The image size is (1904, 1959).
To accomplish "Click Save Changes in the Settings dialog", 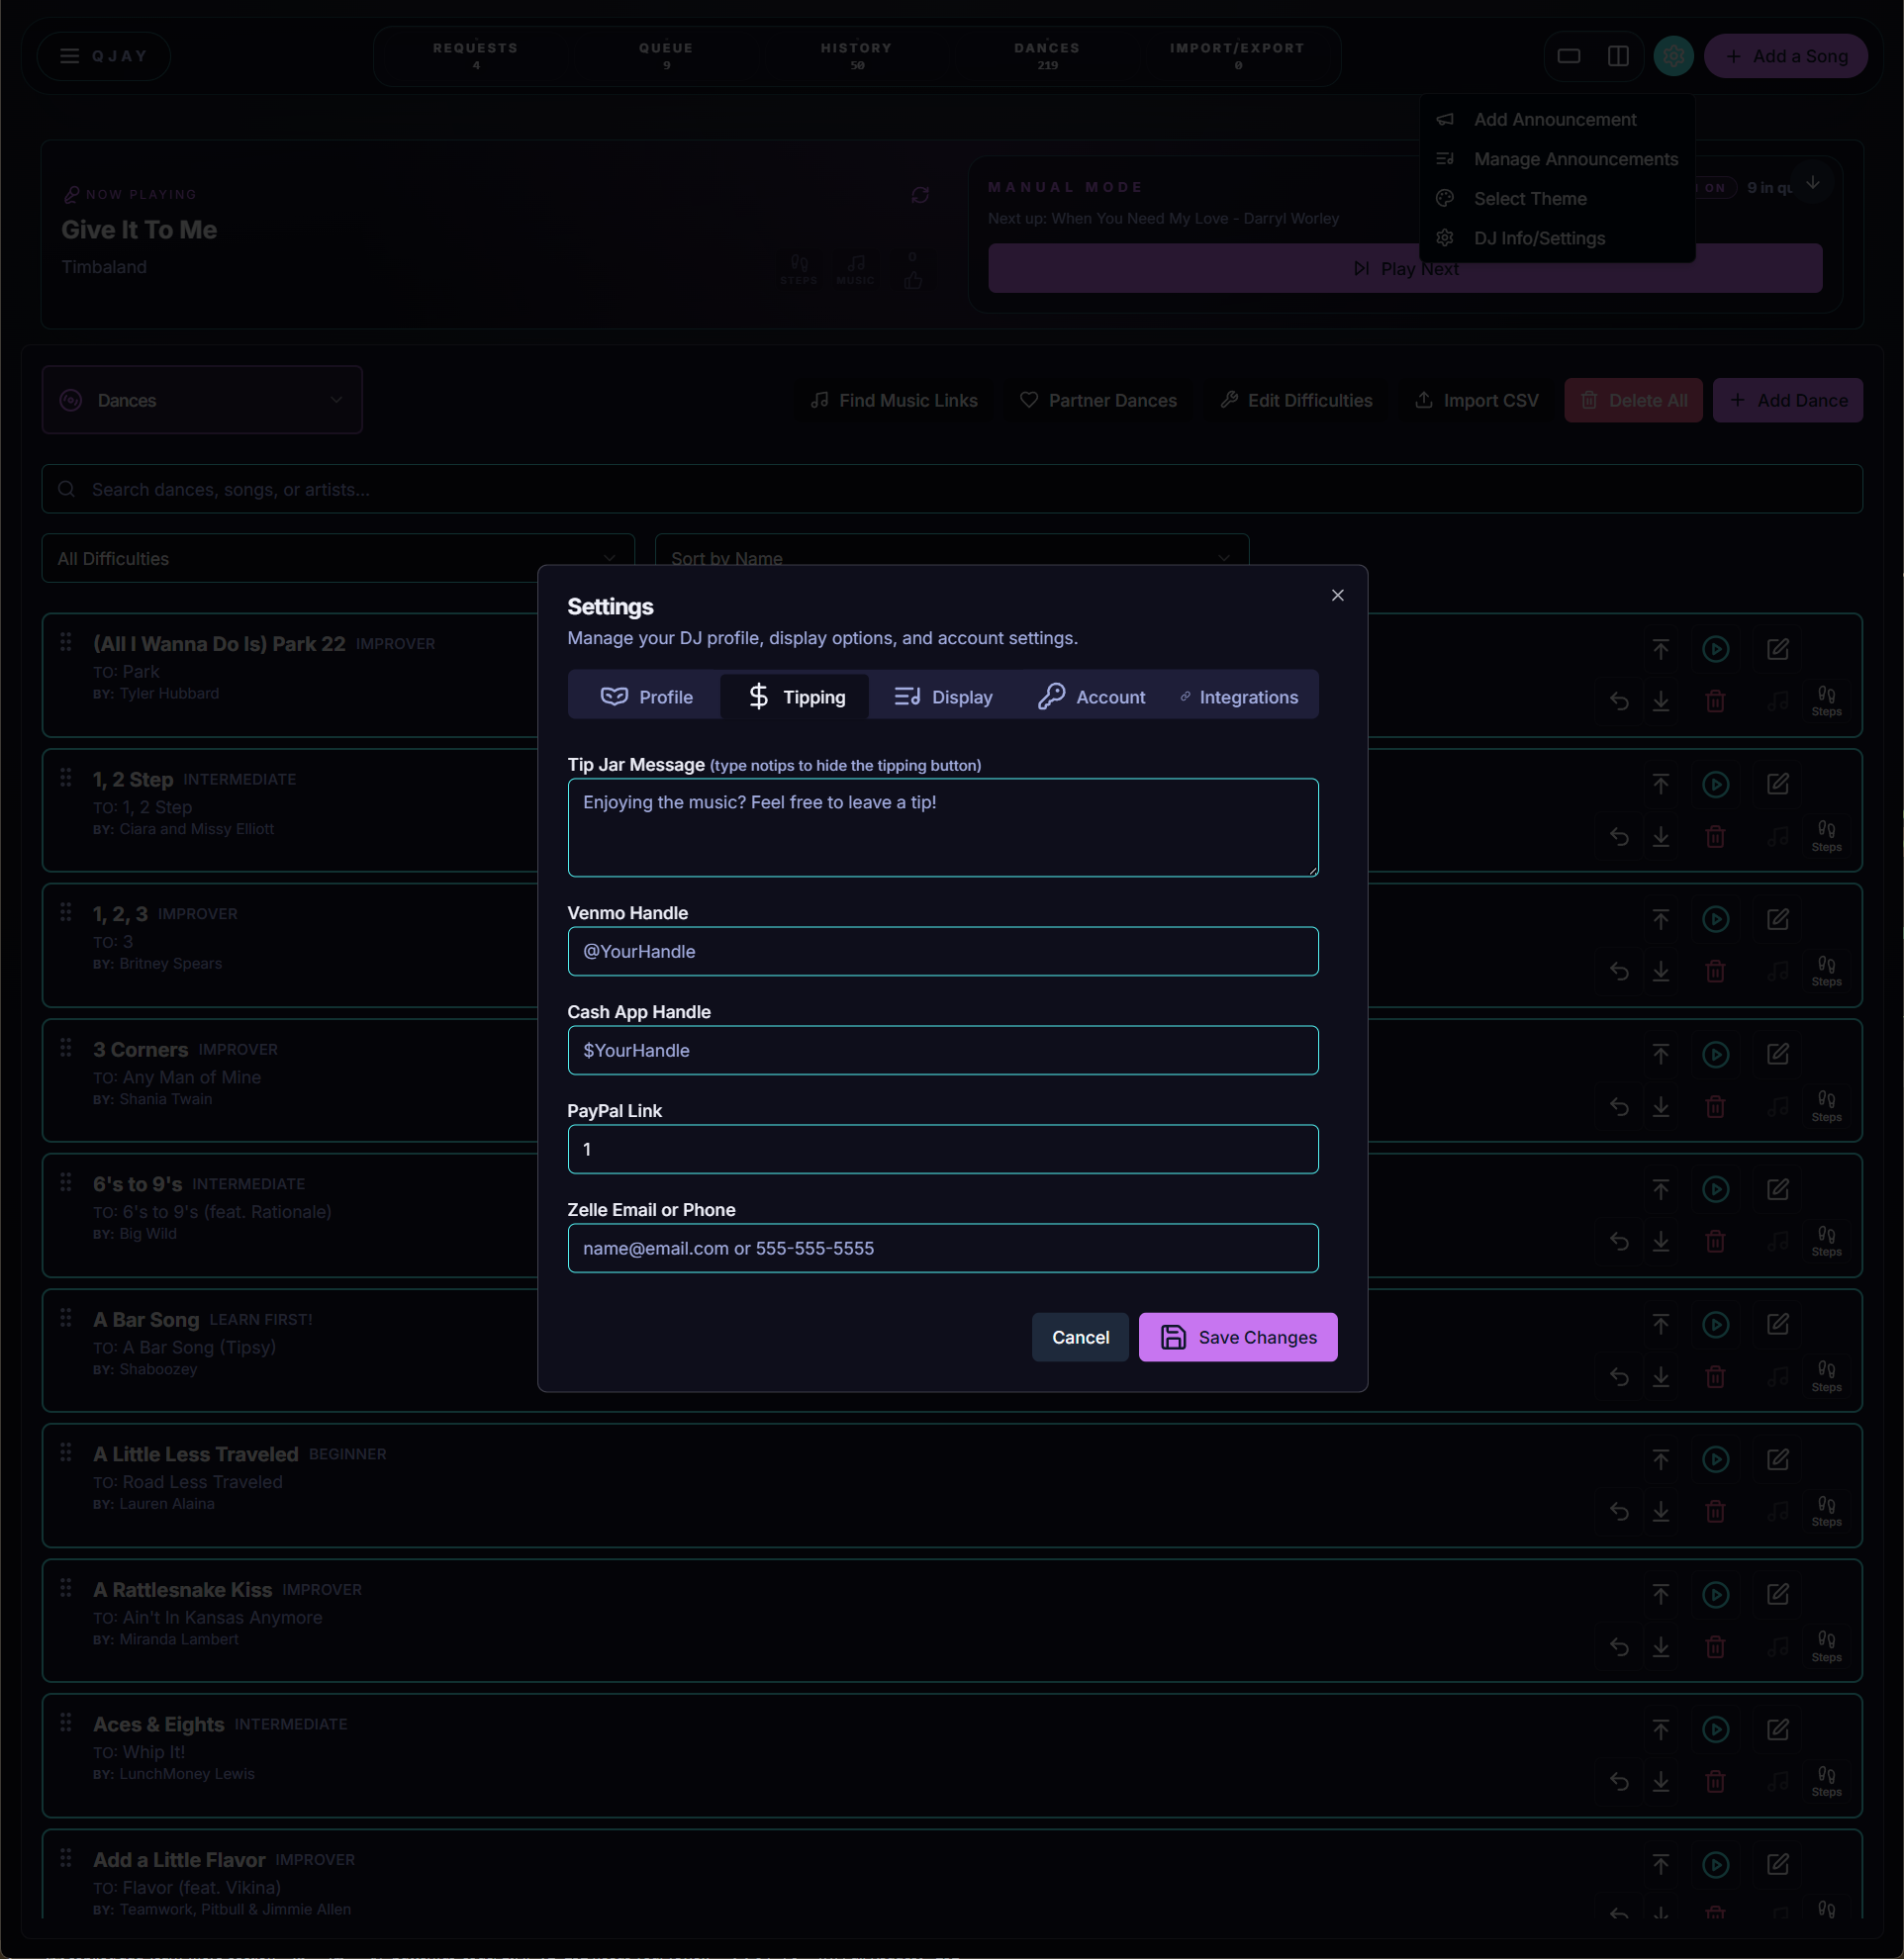I will click(x=1237, y=1337).
